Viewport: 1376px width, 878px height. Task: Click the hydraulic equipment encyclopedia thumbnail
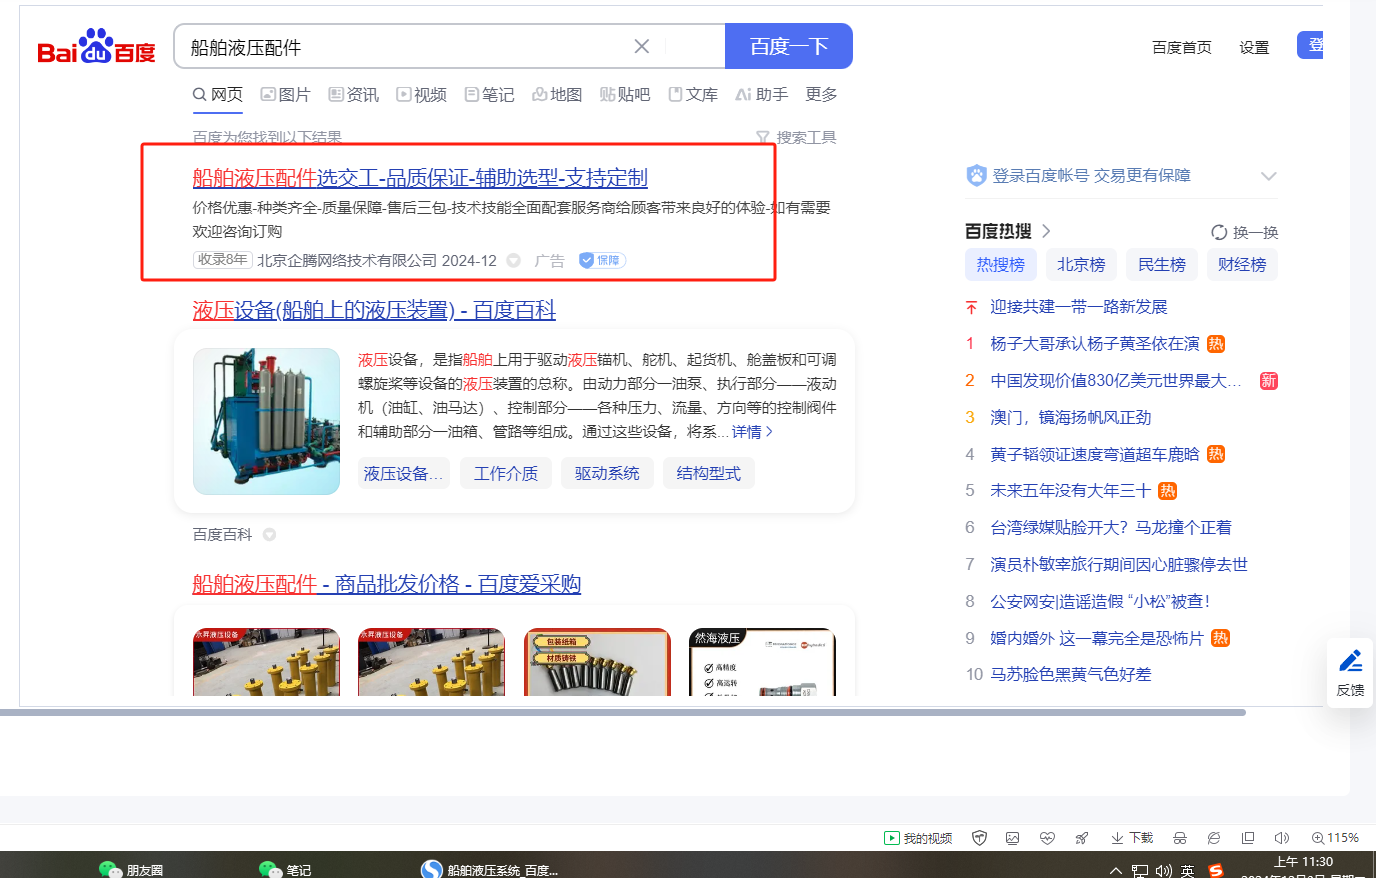pyautogui.click(x=266, y=421)
